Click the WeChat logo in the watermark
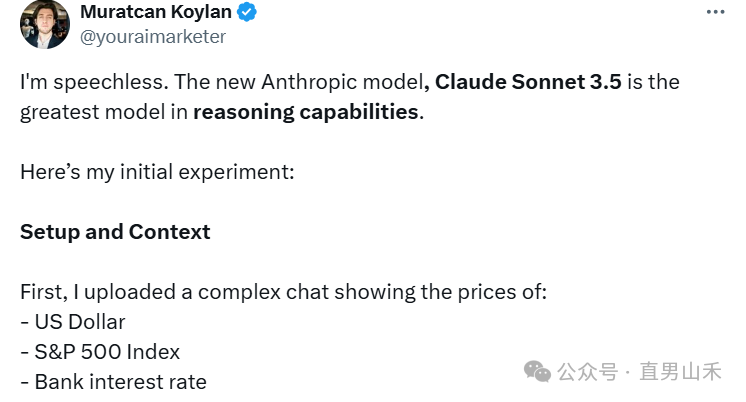This screenshot has width=746, height=402. (x=537, y=372)
